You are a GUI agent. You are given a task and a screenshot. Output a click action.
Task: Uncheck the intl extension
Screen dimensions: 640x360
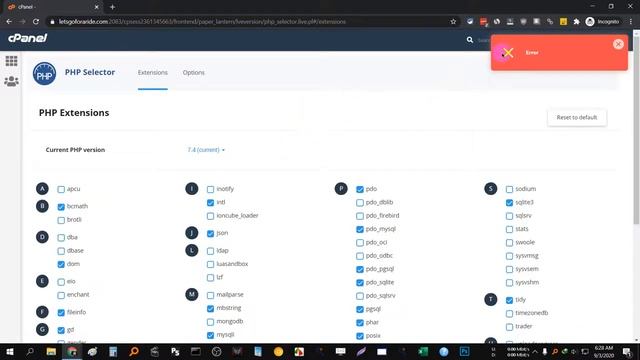click(x=211, y=203)
